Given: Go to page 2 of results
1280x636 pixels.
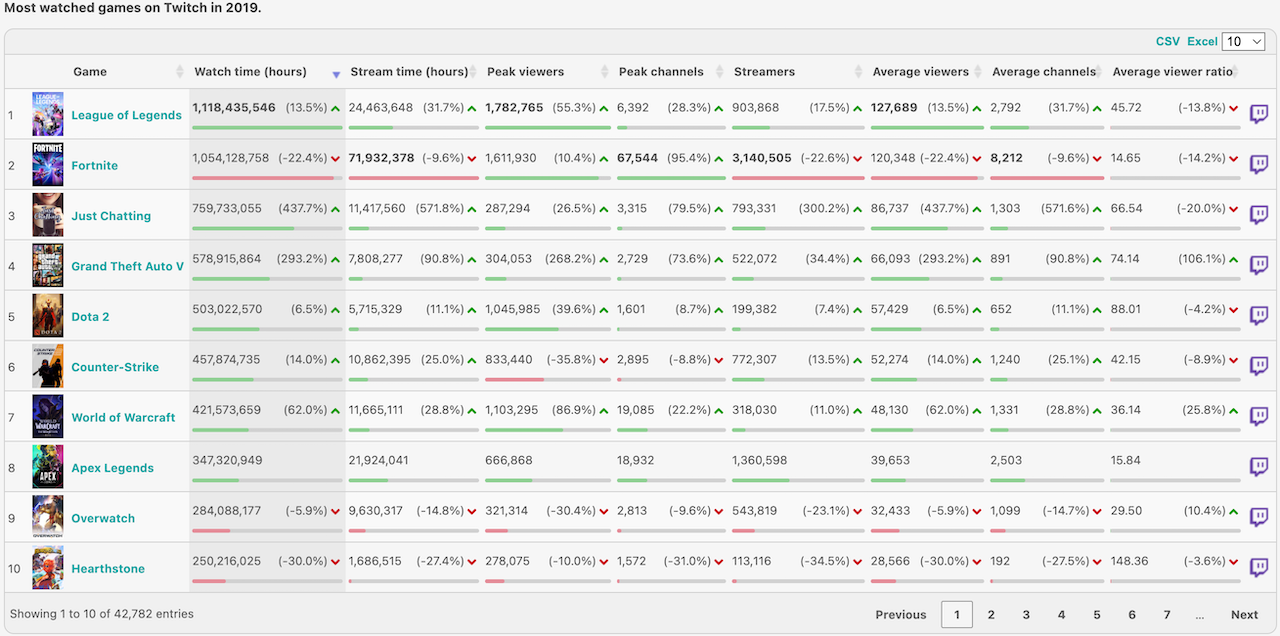Looking at the screenshot, I should [991, 615].
